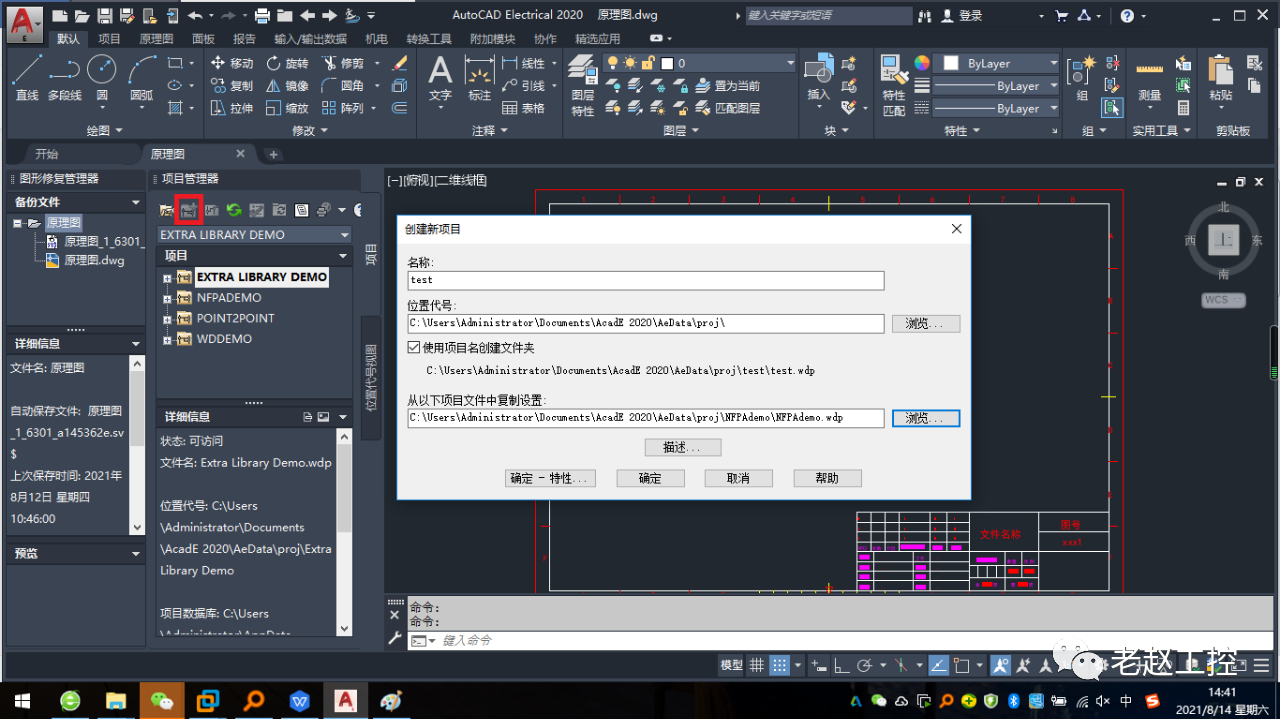Click the 移动 (Move) tool

tap(232, 63)
